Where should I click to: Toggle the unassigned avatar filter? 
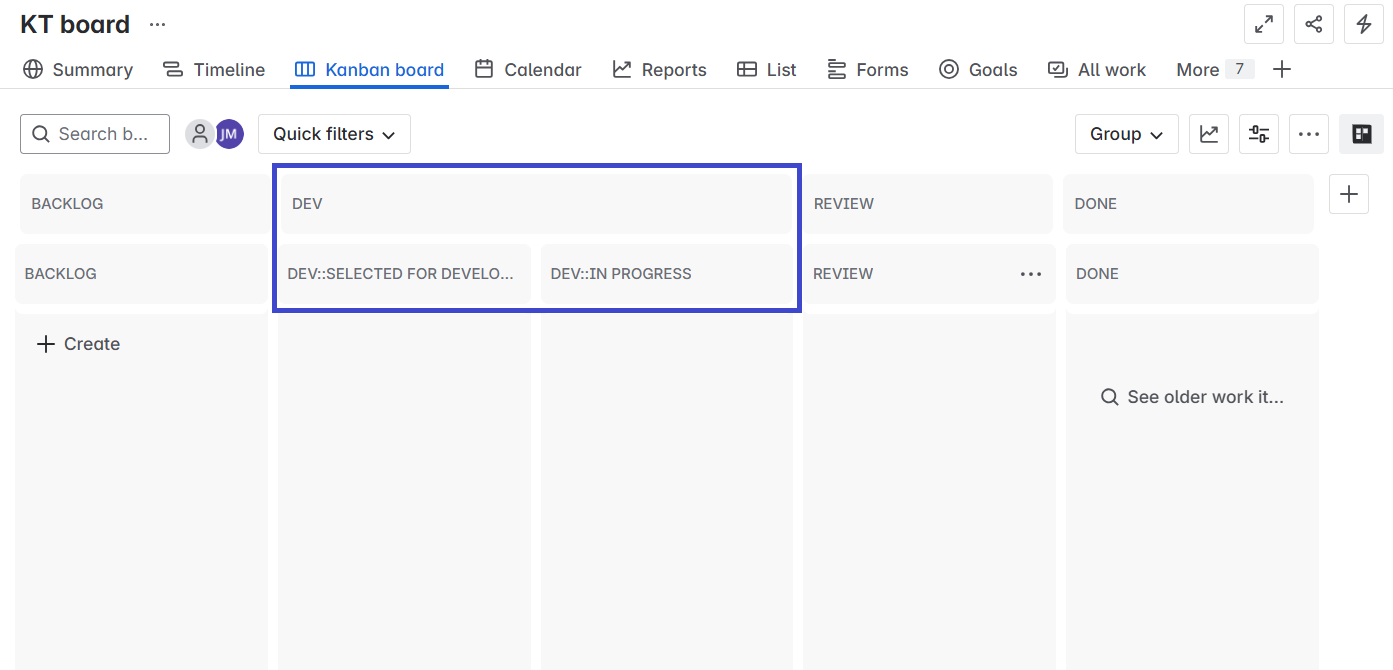click(x=200, y=134)
